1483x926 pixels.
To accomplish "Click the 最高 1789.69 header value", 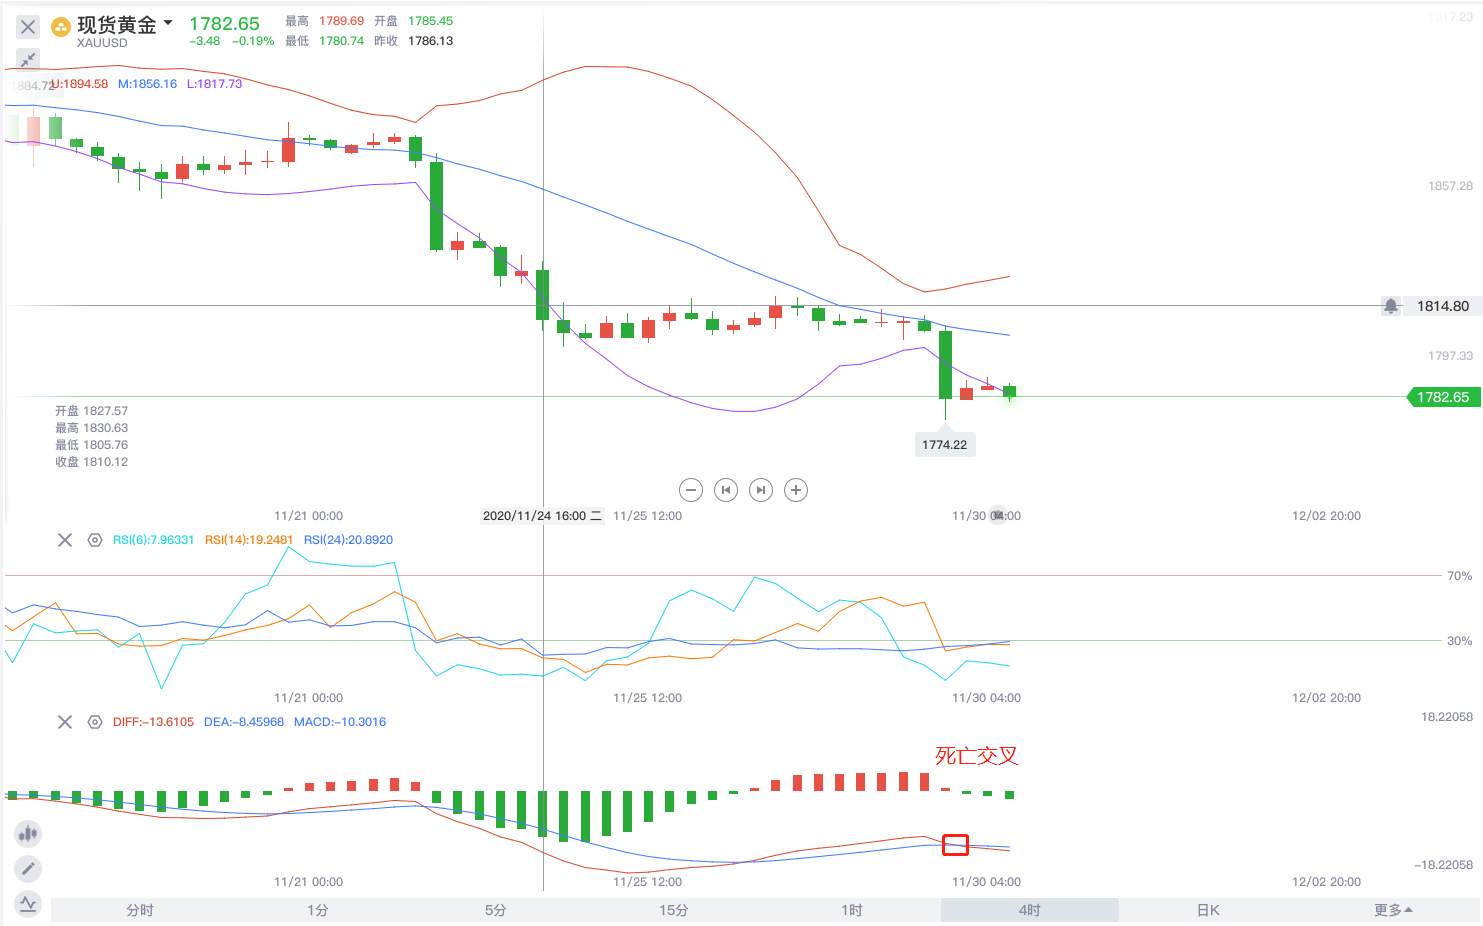I will [324, 21].
